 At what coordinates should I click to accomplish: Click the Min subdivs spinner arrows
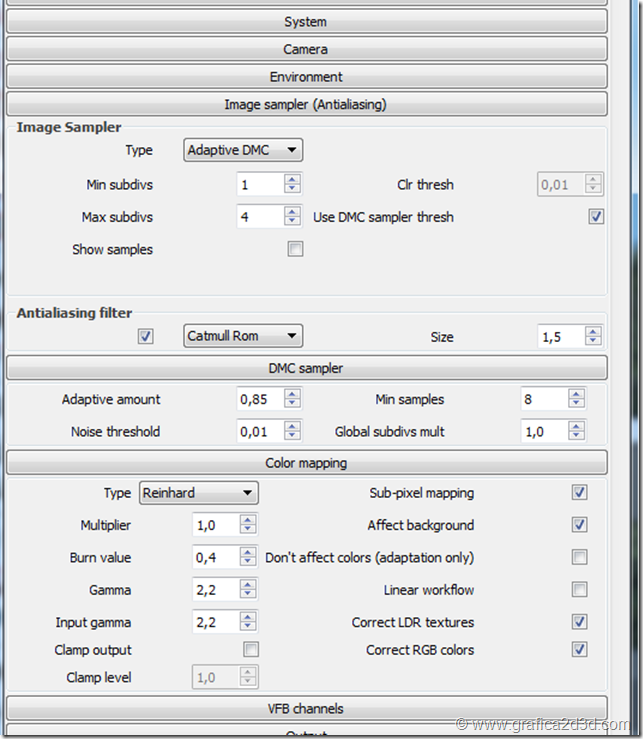click(292, 184)
